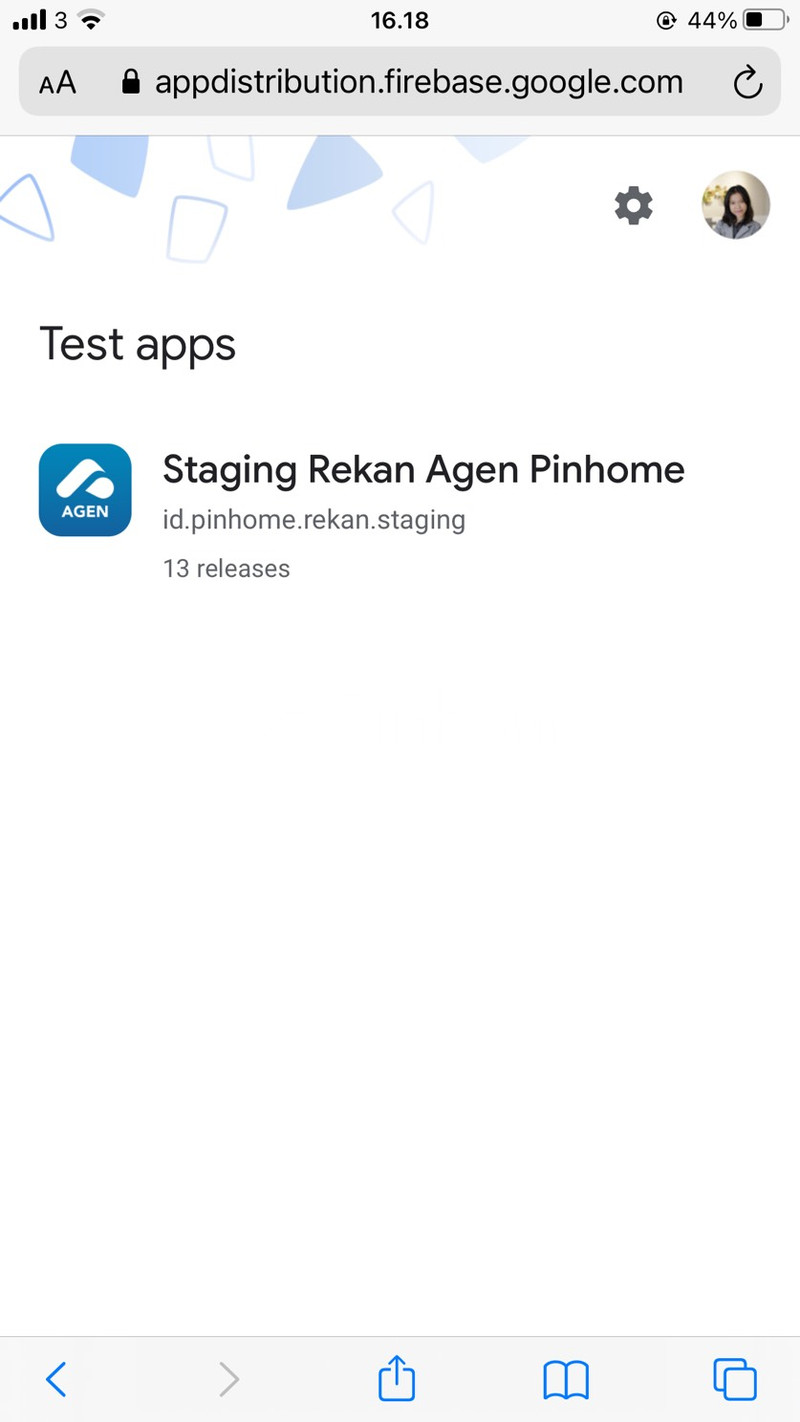Reload the page with the refresh icon
The image size is (800, 1422).
748,83
